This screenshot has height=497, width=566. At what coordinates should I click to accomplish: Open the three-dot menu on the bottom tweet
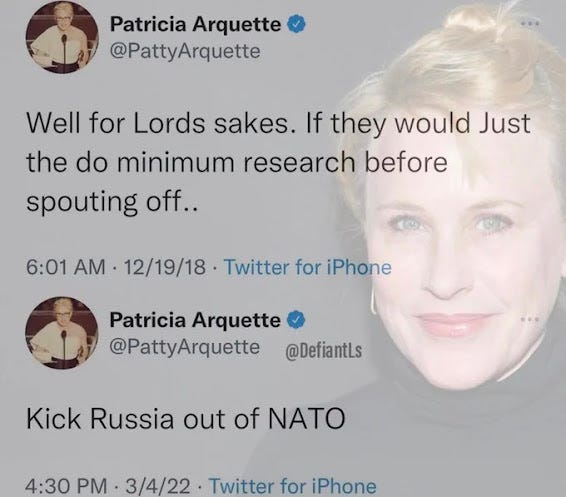(531, 319)
